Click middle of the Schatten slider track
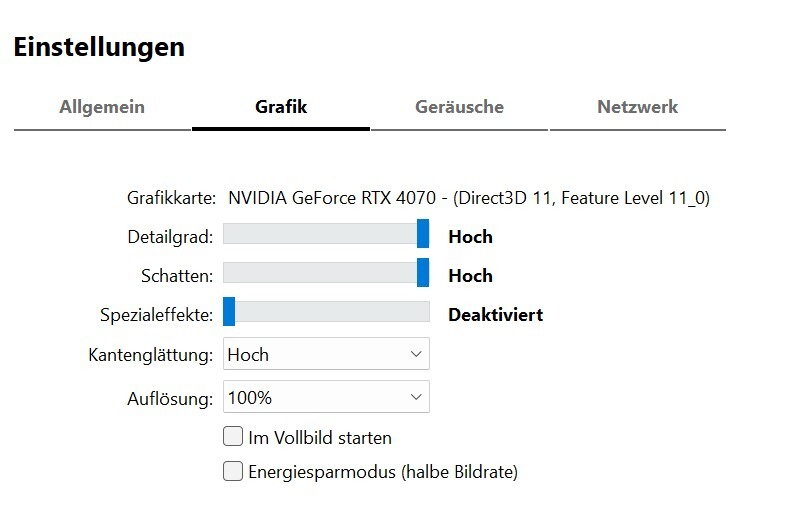This screenshot has width=785, height=526. tap(326, 273)
